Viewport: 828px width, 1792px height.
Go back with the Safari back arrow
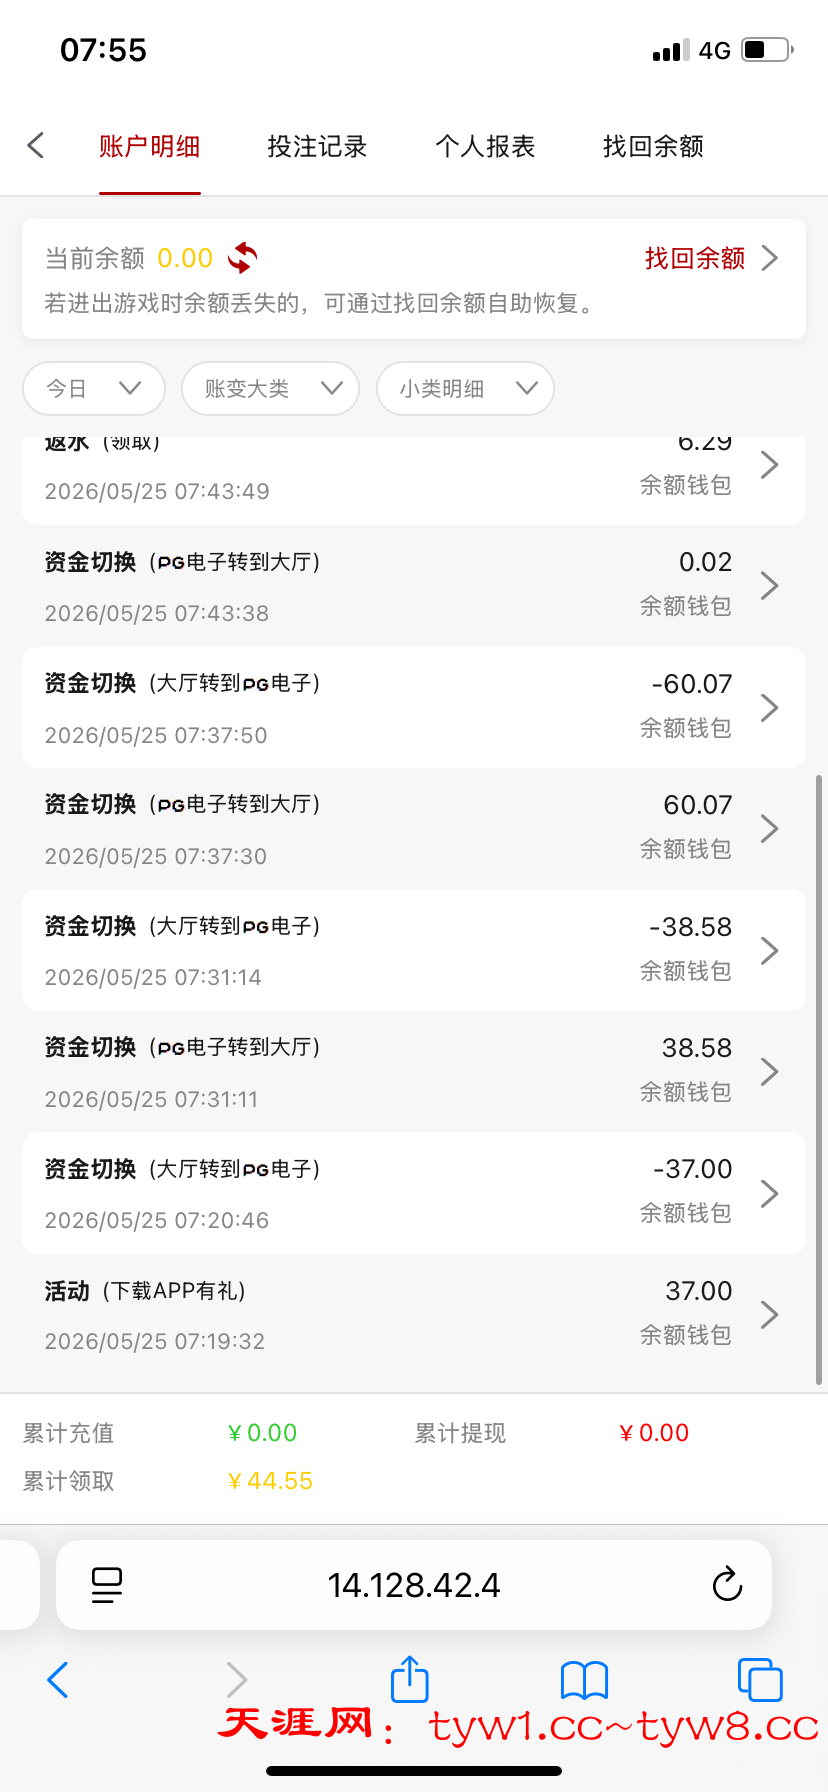point(58,1680)
